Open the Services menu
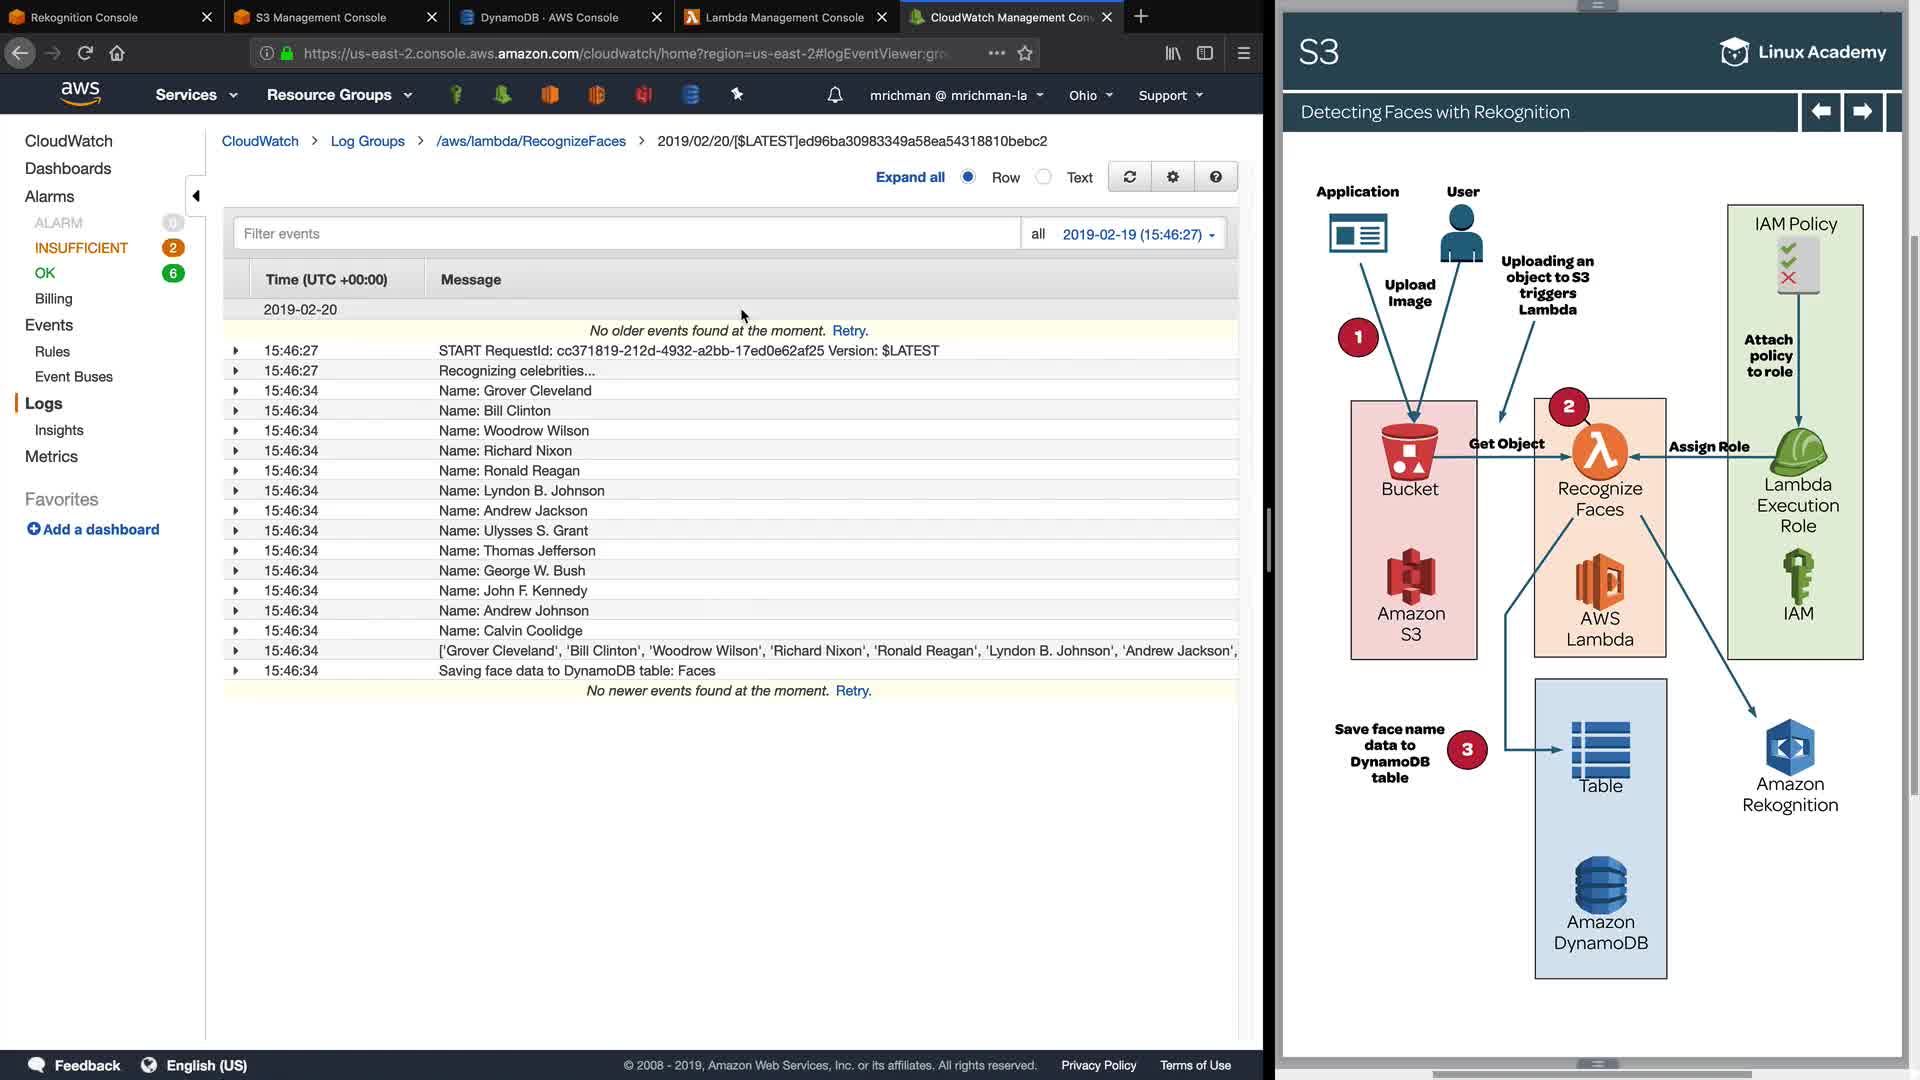The width and height of the screenshot is (1920, 1080). (196, 95)
